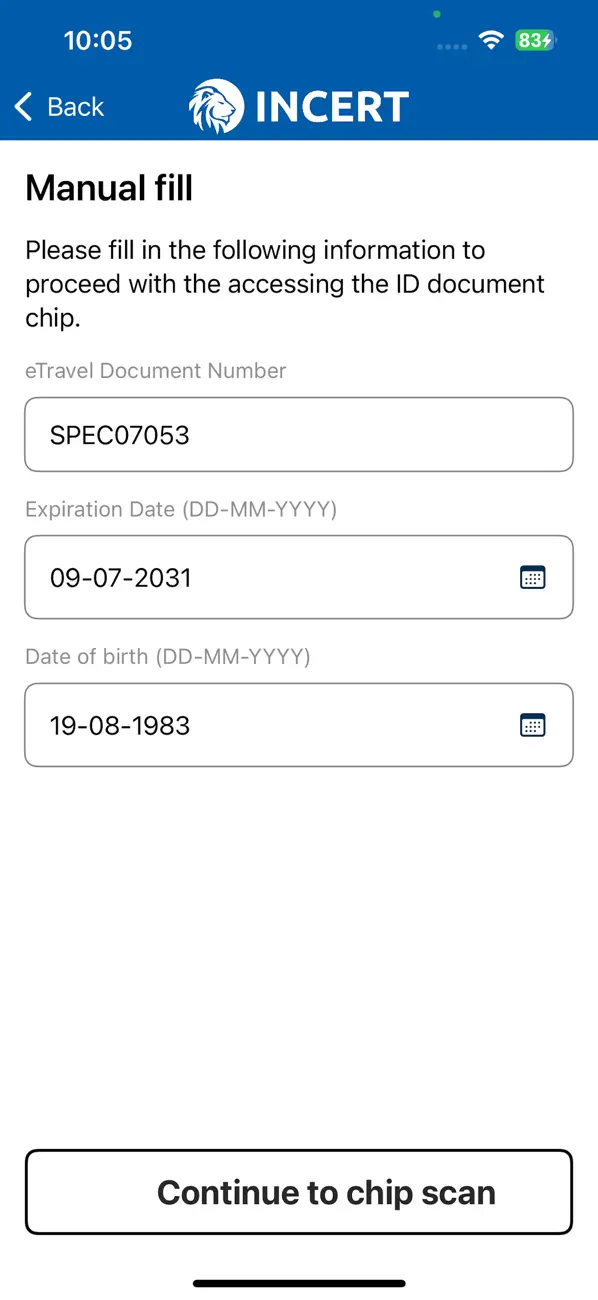Tap the Wi-Fi signal icon
This screenshot has width=598, height=1300.
489,41
